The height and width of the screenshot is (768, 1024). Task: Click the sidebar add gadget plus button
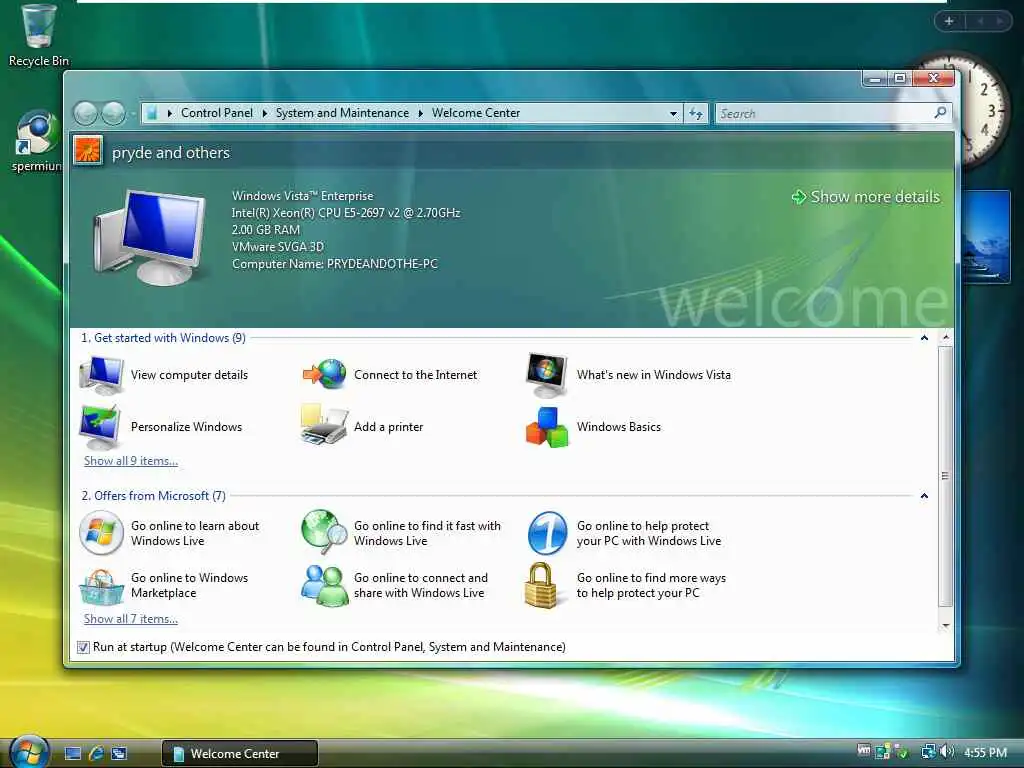click(949, 21)
